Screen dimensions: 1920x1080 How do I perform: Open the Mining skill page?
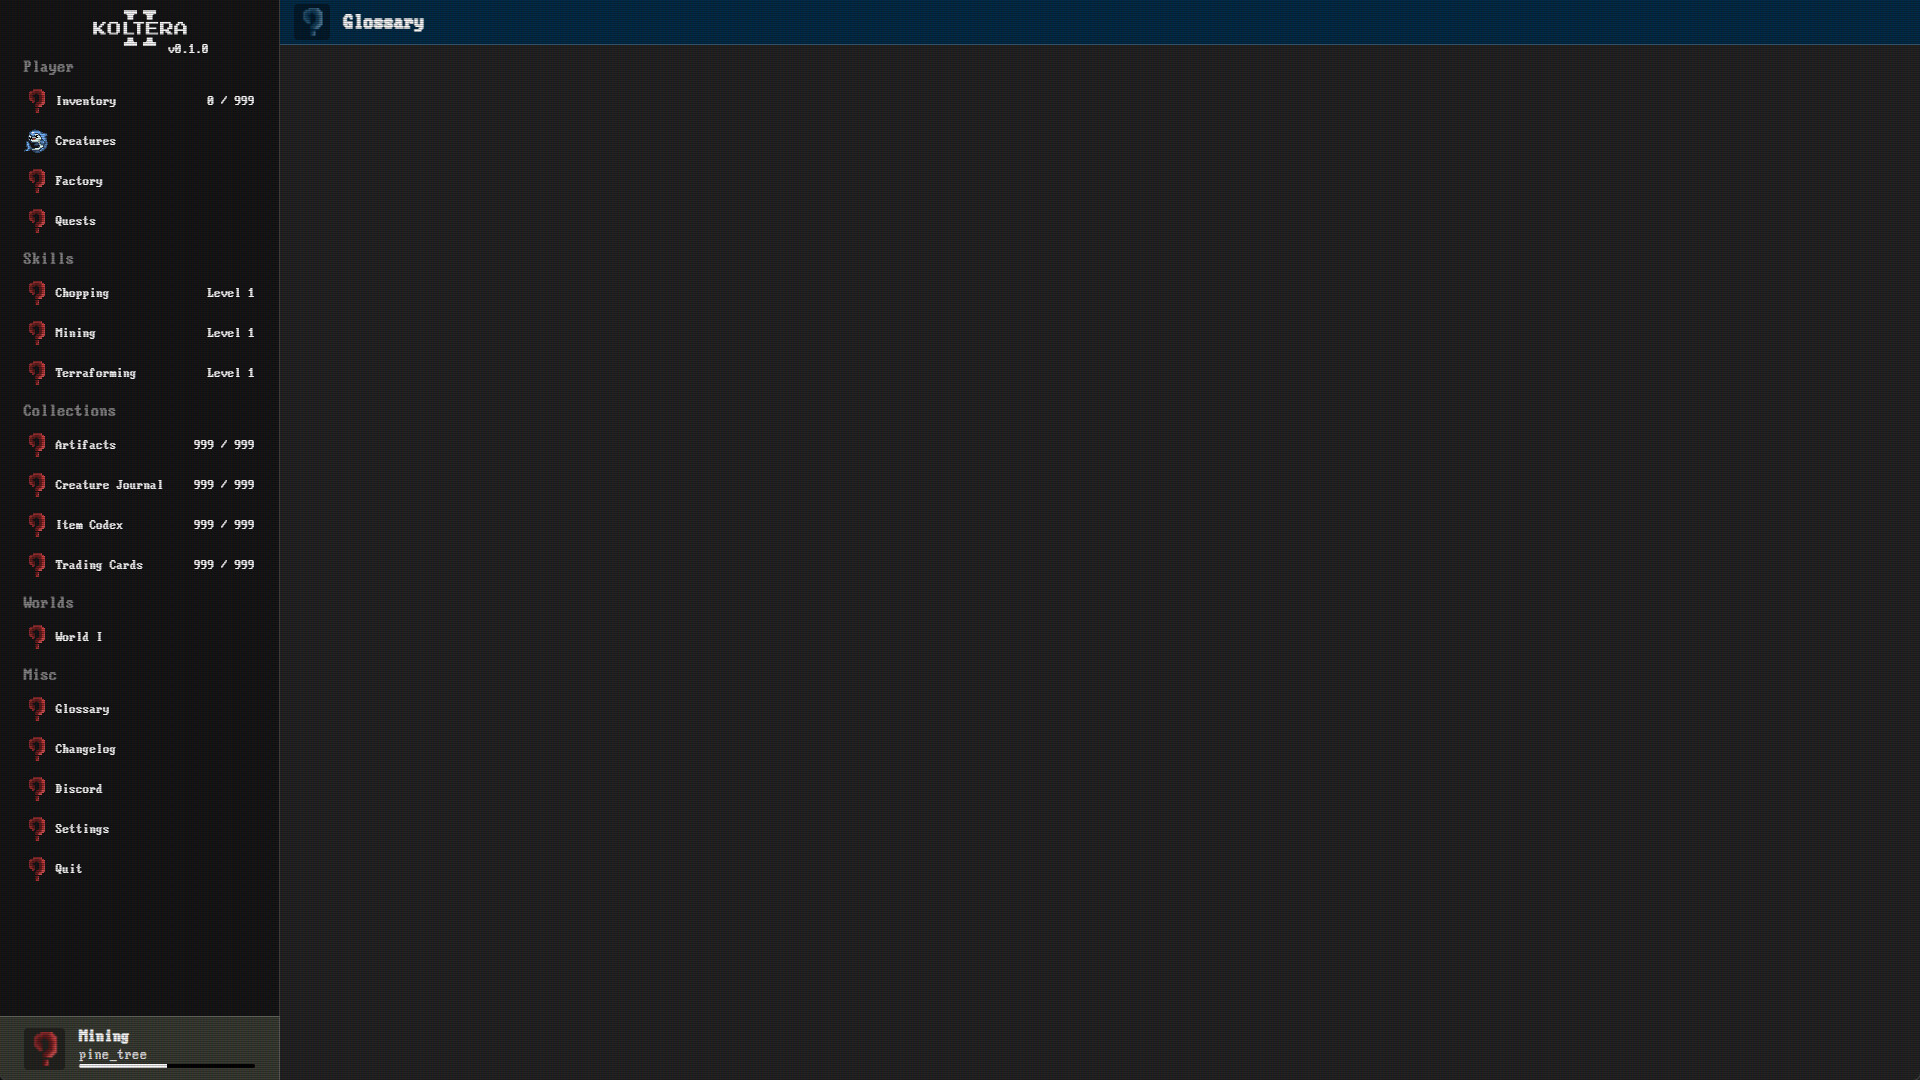(140, 333)
